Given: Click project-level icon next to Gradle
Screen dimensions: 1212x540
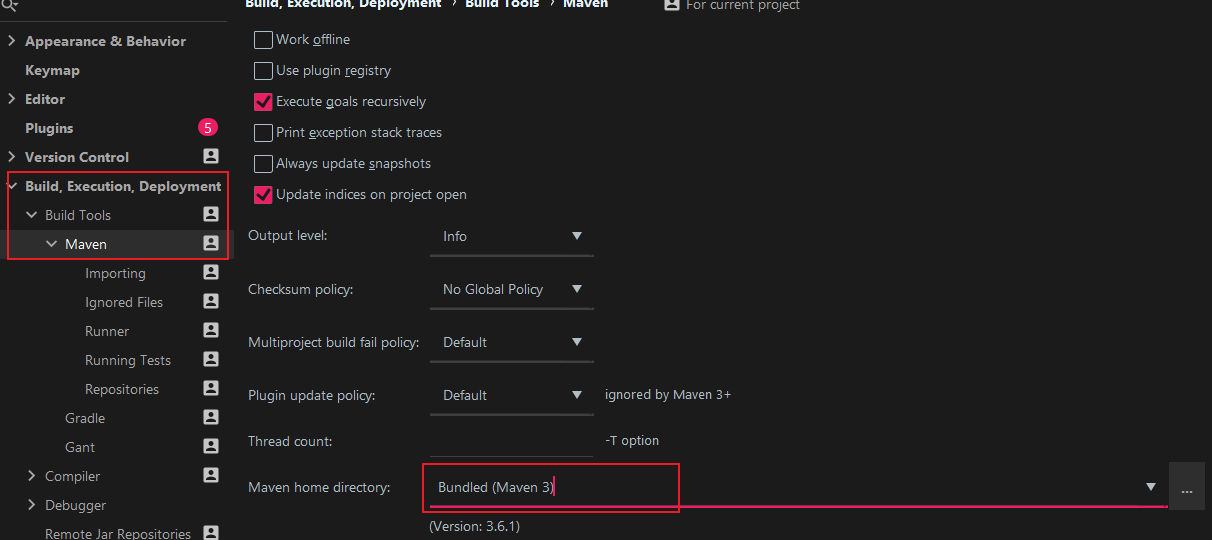Looking at the screenshot, I should tap(210, 418).
